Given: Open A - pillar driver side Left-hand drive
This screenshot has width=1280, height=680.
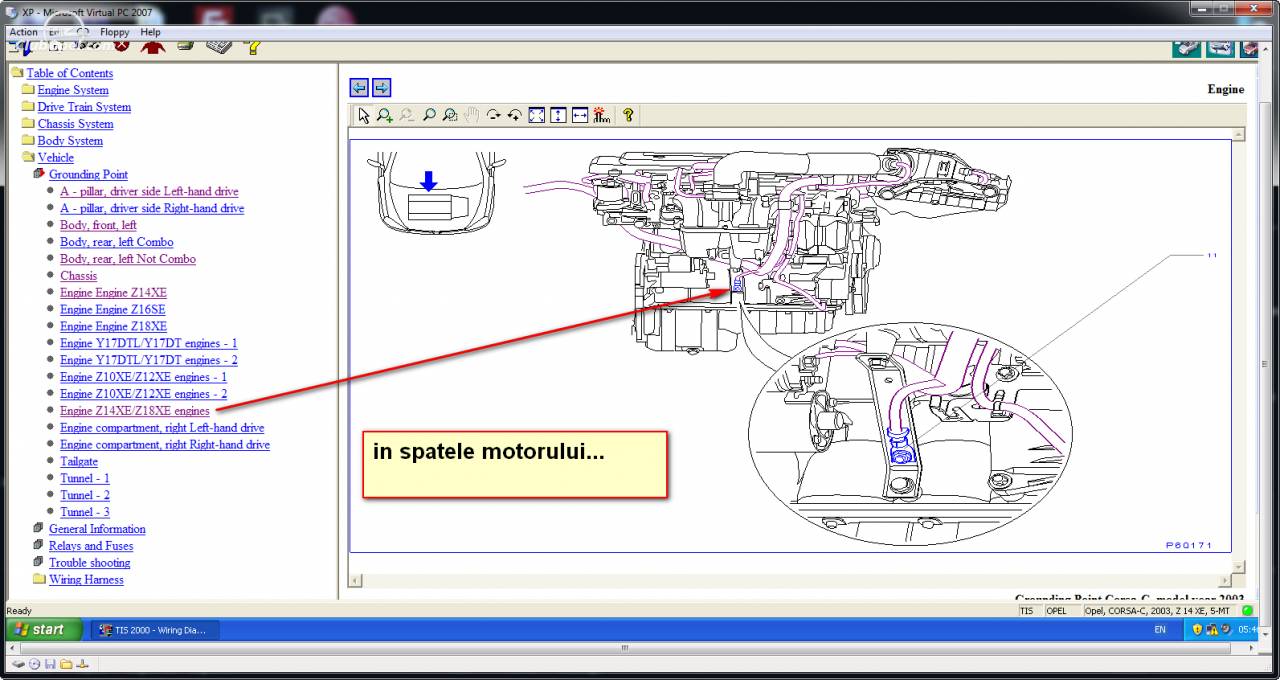Looking at the screenshot, I should coord(149,191).
